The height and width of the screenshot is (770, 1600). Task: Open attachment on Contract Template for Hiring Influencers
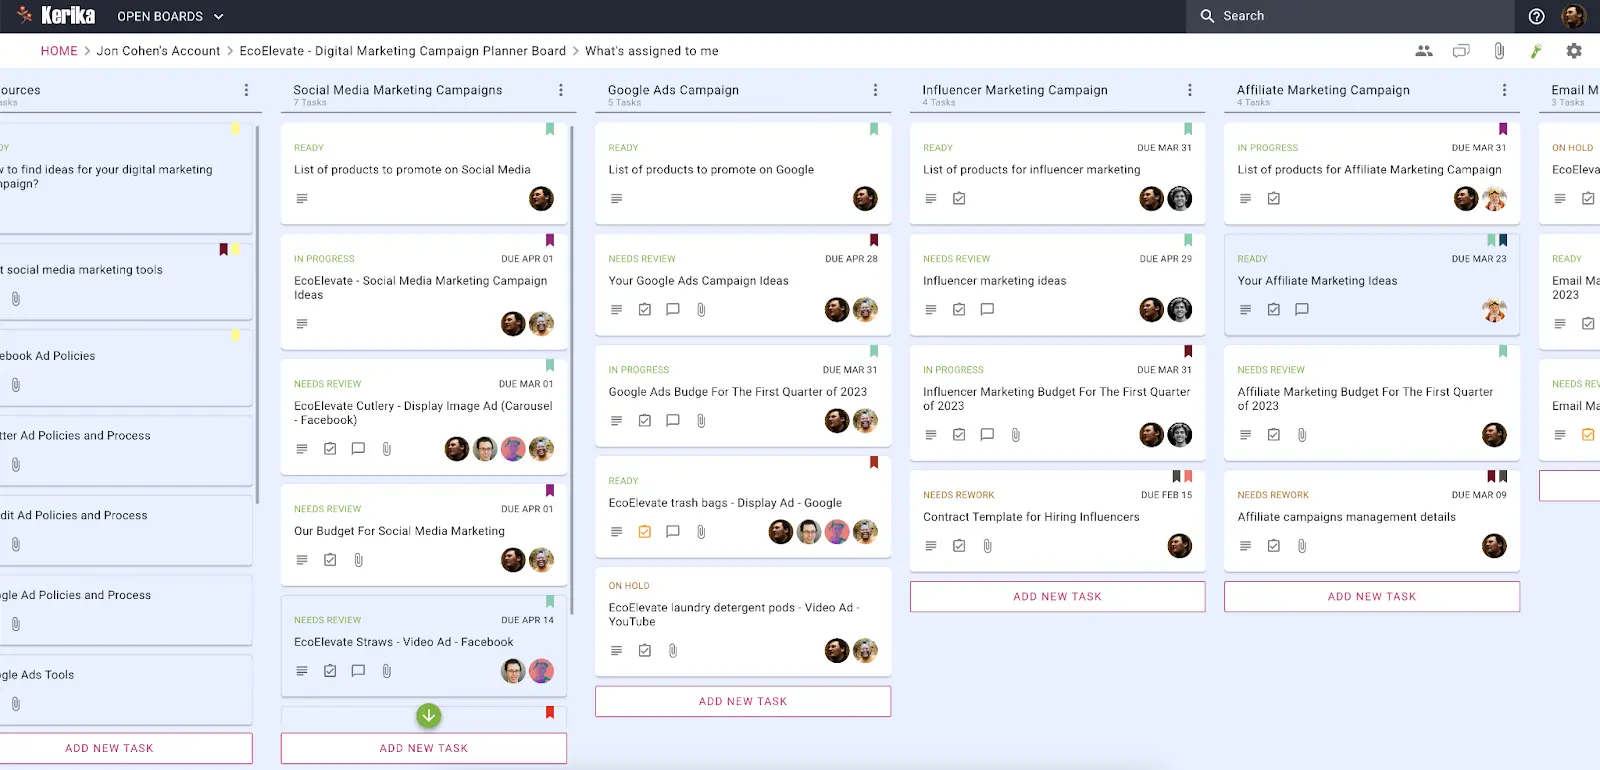[987, 546]
